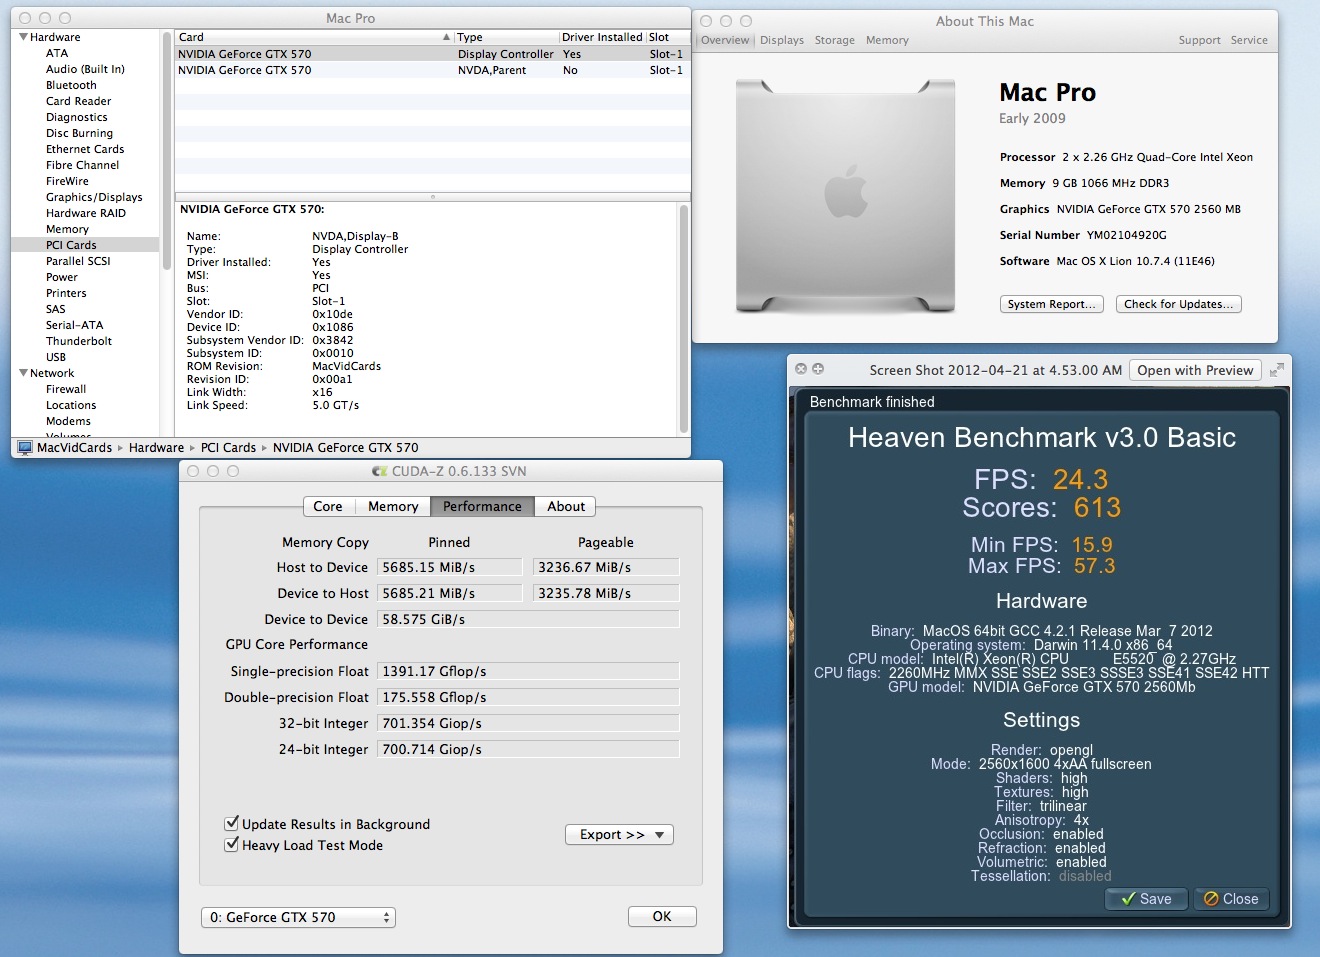Click the details pane scrollbar
The width and height of the screenshot is (1320, 957).
[684, 318]
